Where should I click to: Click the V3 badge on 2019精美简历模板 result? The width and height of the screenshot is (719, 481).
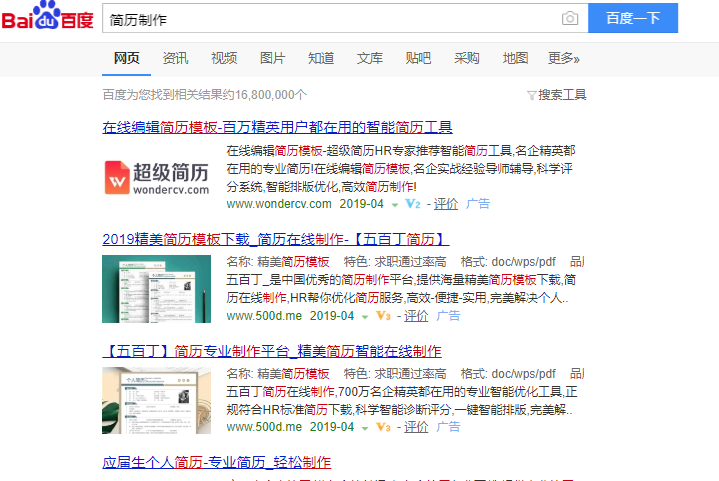[x=383, y=316]
